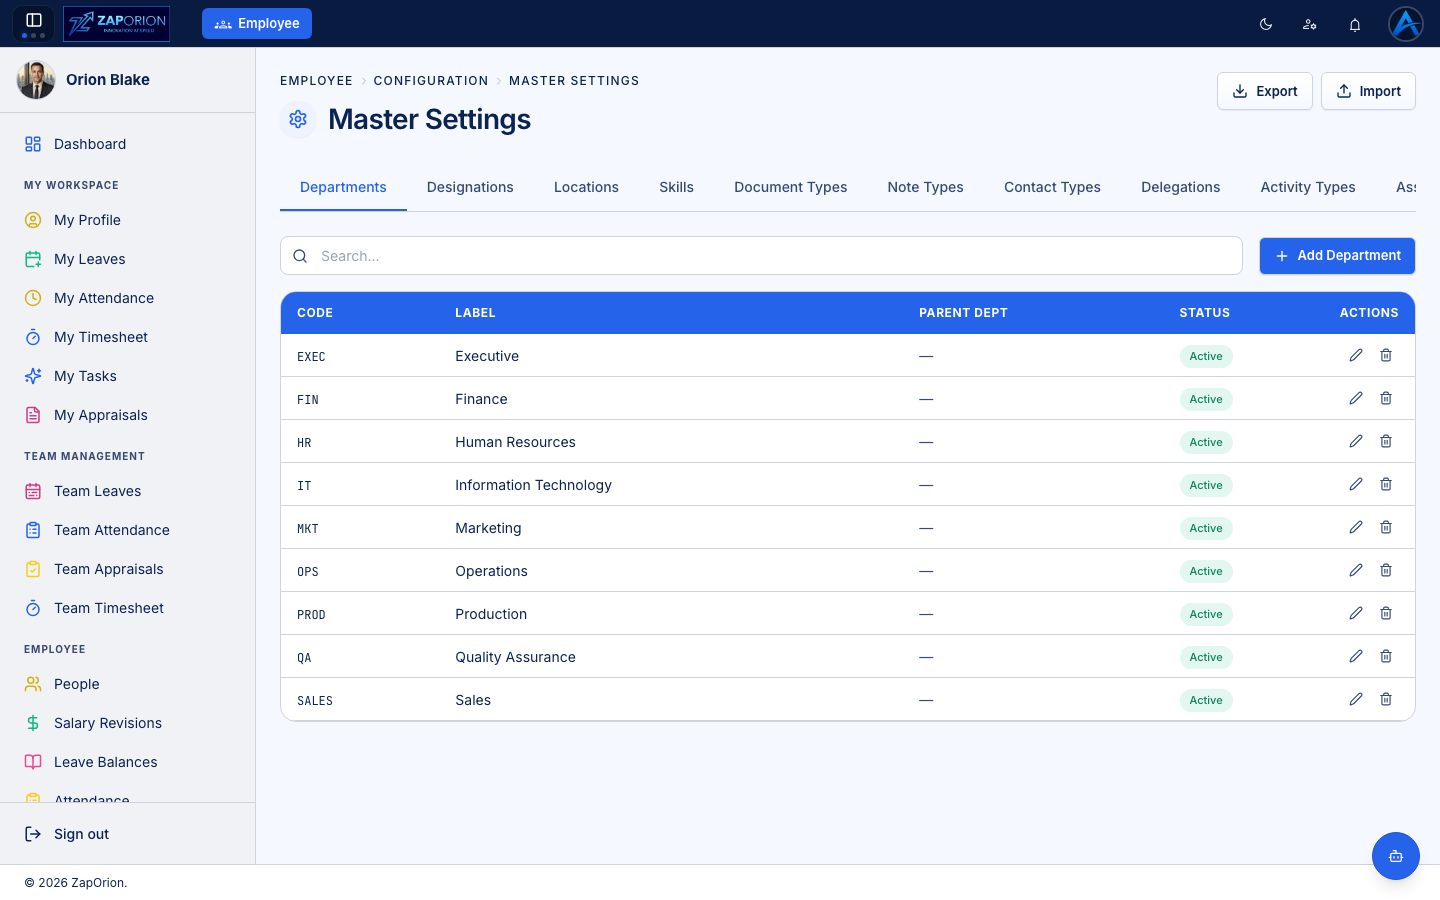Open Team Appraisals page
1440x900 pixels.
coord(127,569)
